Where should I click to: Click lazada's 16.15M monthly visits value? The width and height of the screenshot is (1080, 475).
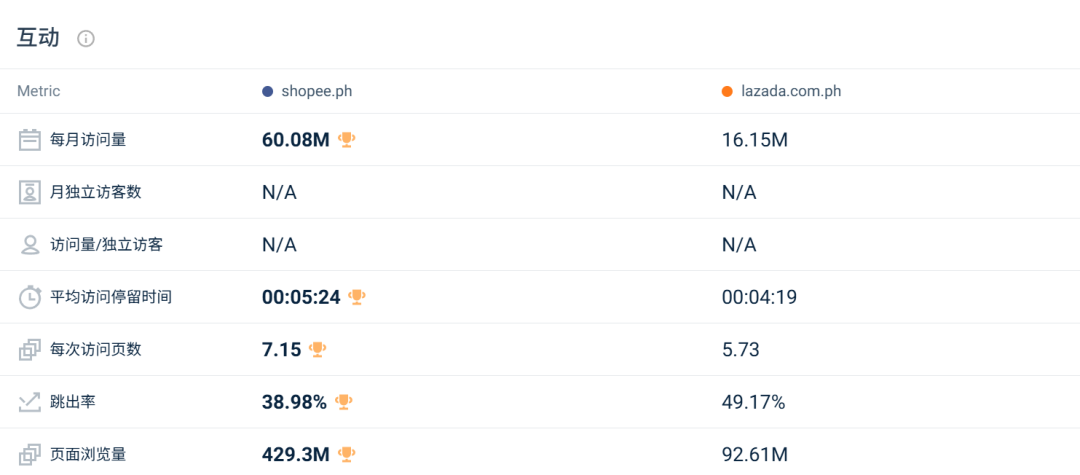coord(755,140)
